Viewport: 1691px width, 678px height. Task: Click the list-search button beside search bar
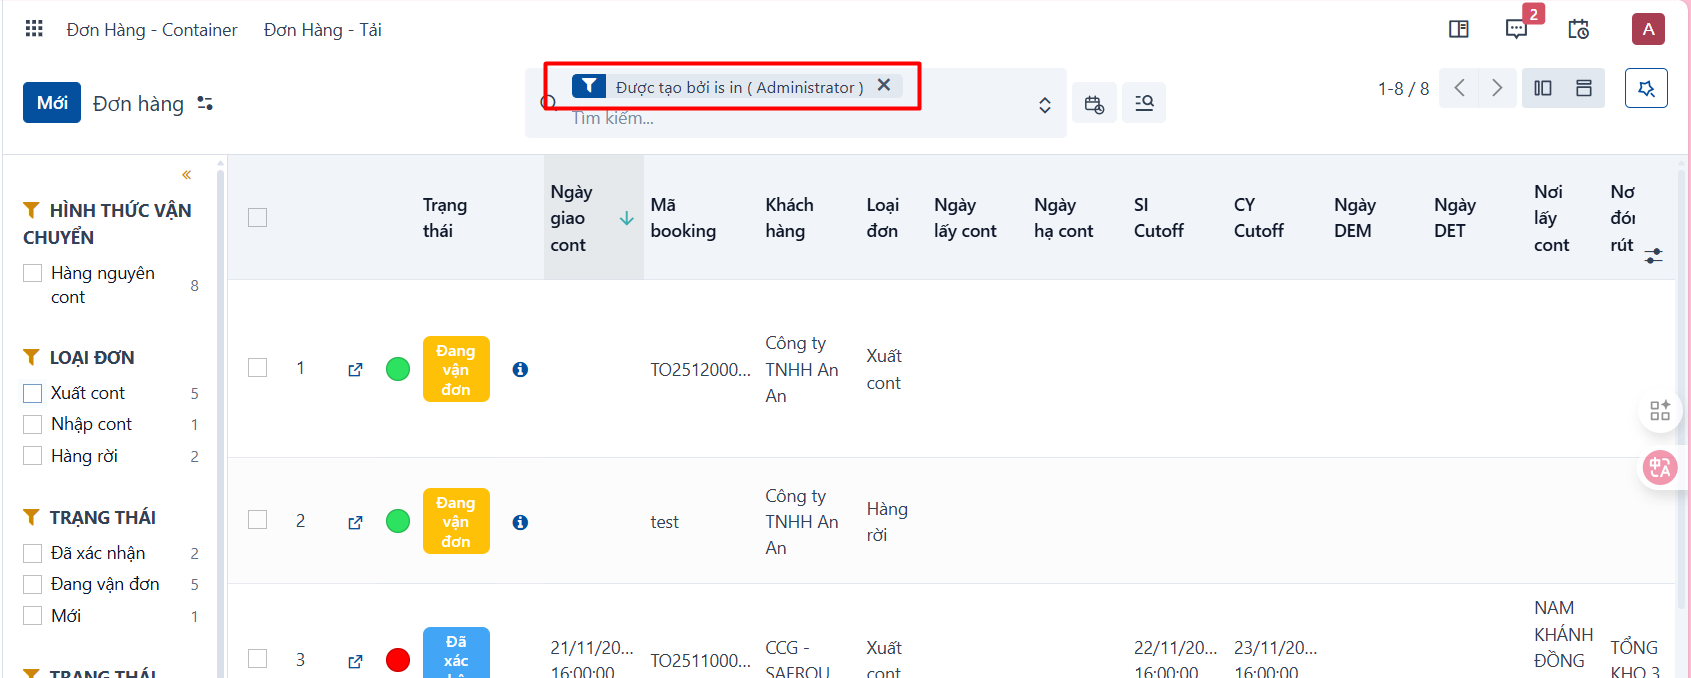pos(1144,103)
